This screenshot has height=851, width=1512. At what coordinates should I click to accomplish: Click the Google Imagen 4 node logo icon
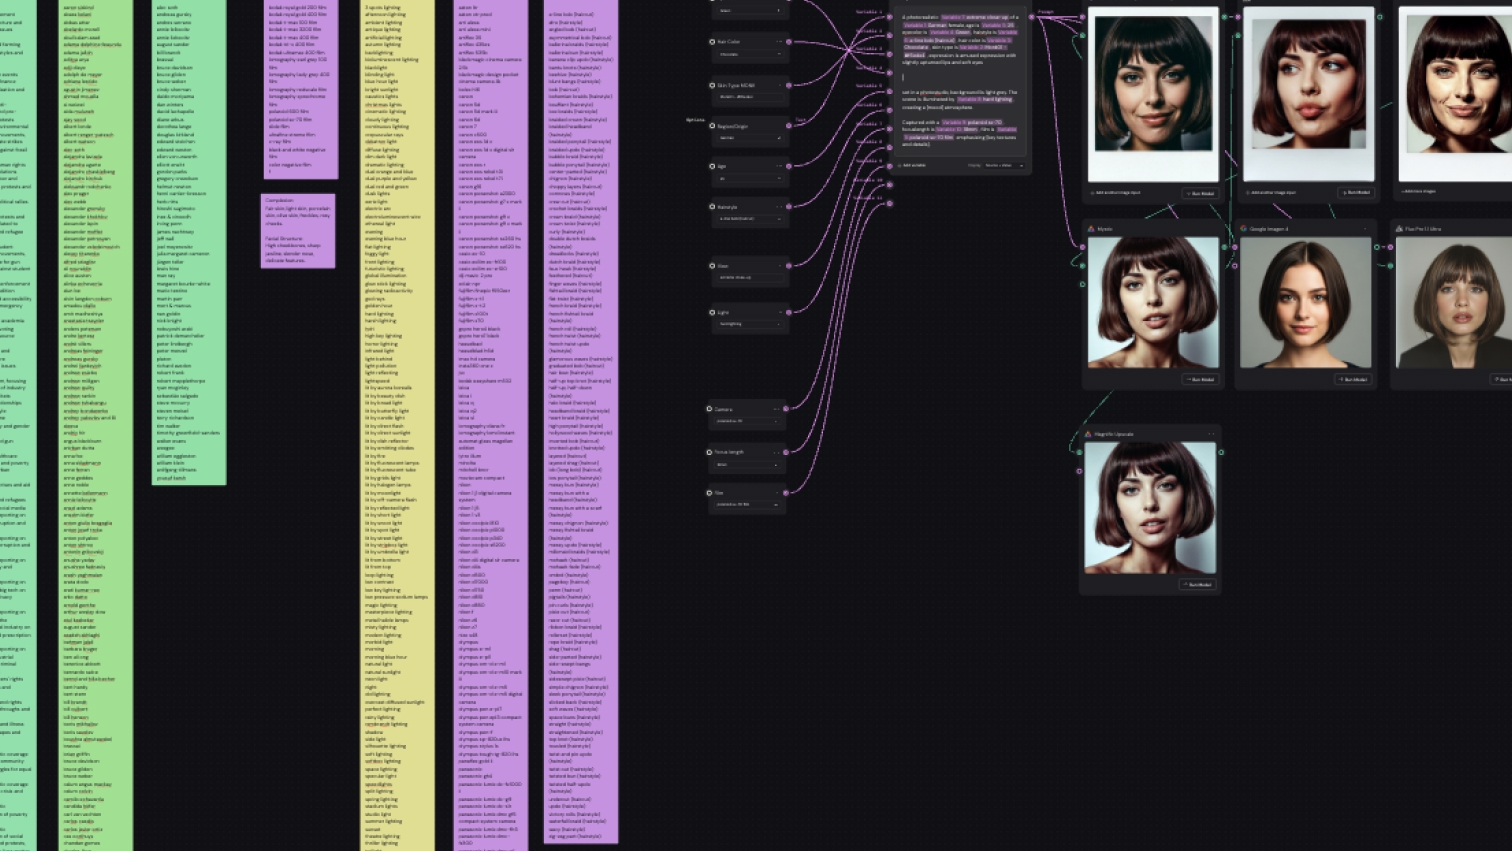click(x=1243, y=229)
